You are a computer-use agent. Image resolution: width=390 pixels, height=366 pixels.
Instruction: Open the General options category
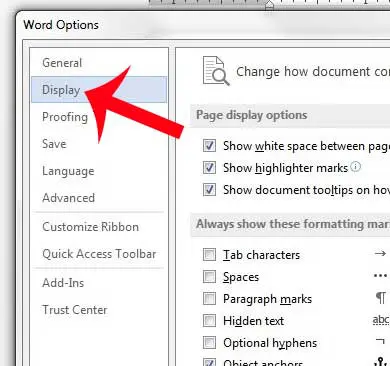pos(62,63)
